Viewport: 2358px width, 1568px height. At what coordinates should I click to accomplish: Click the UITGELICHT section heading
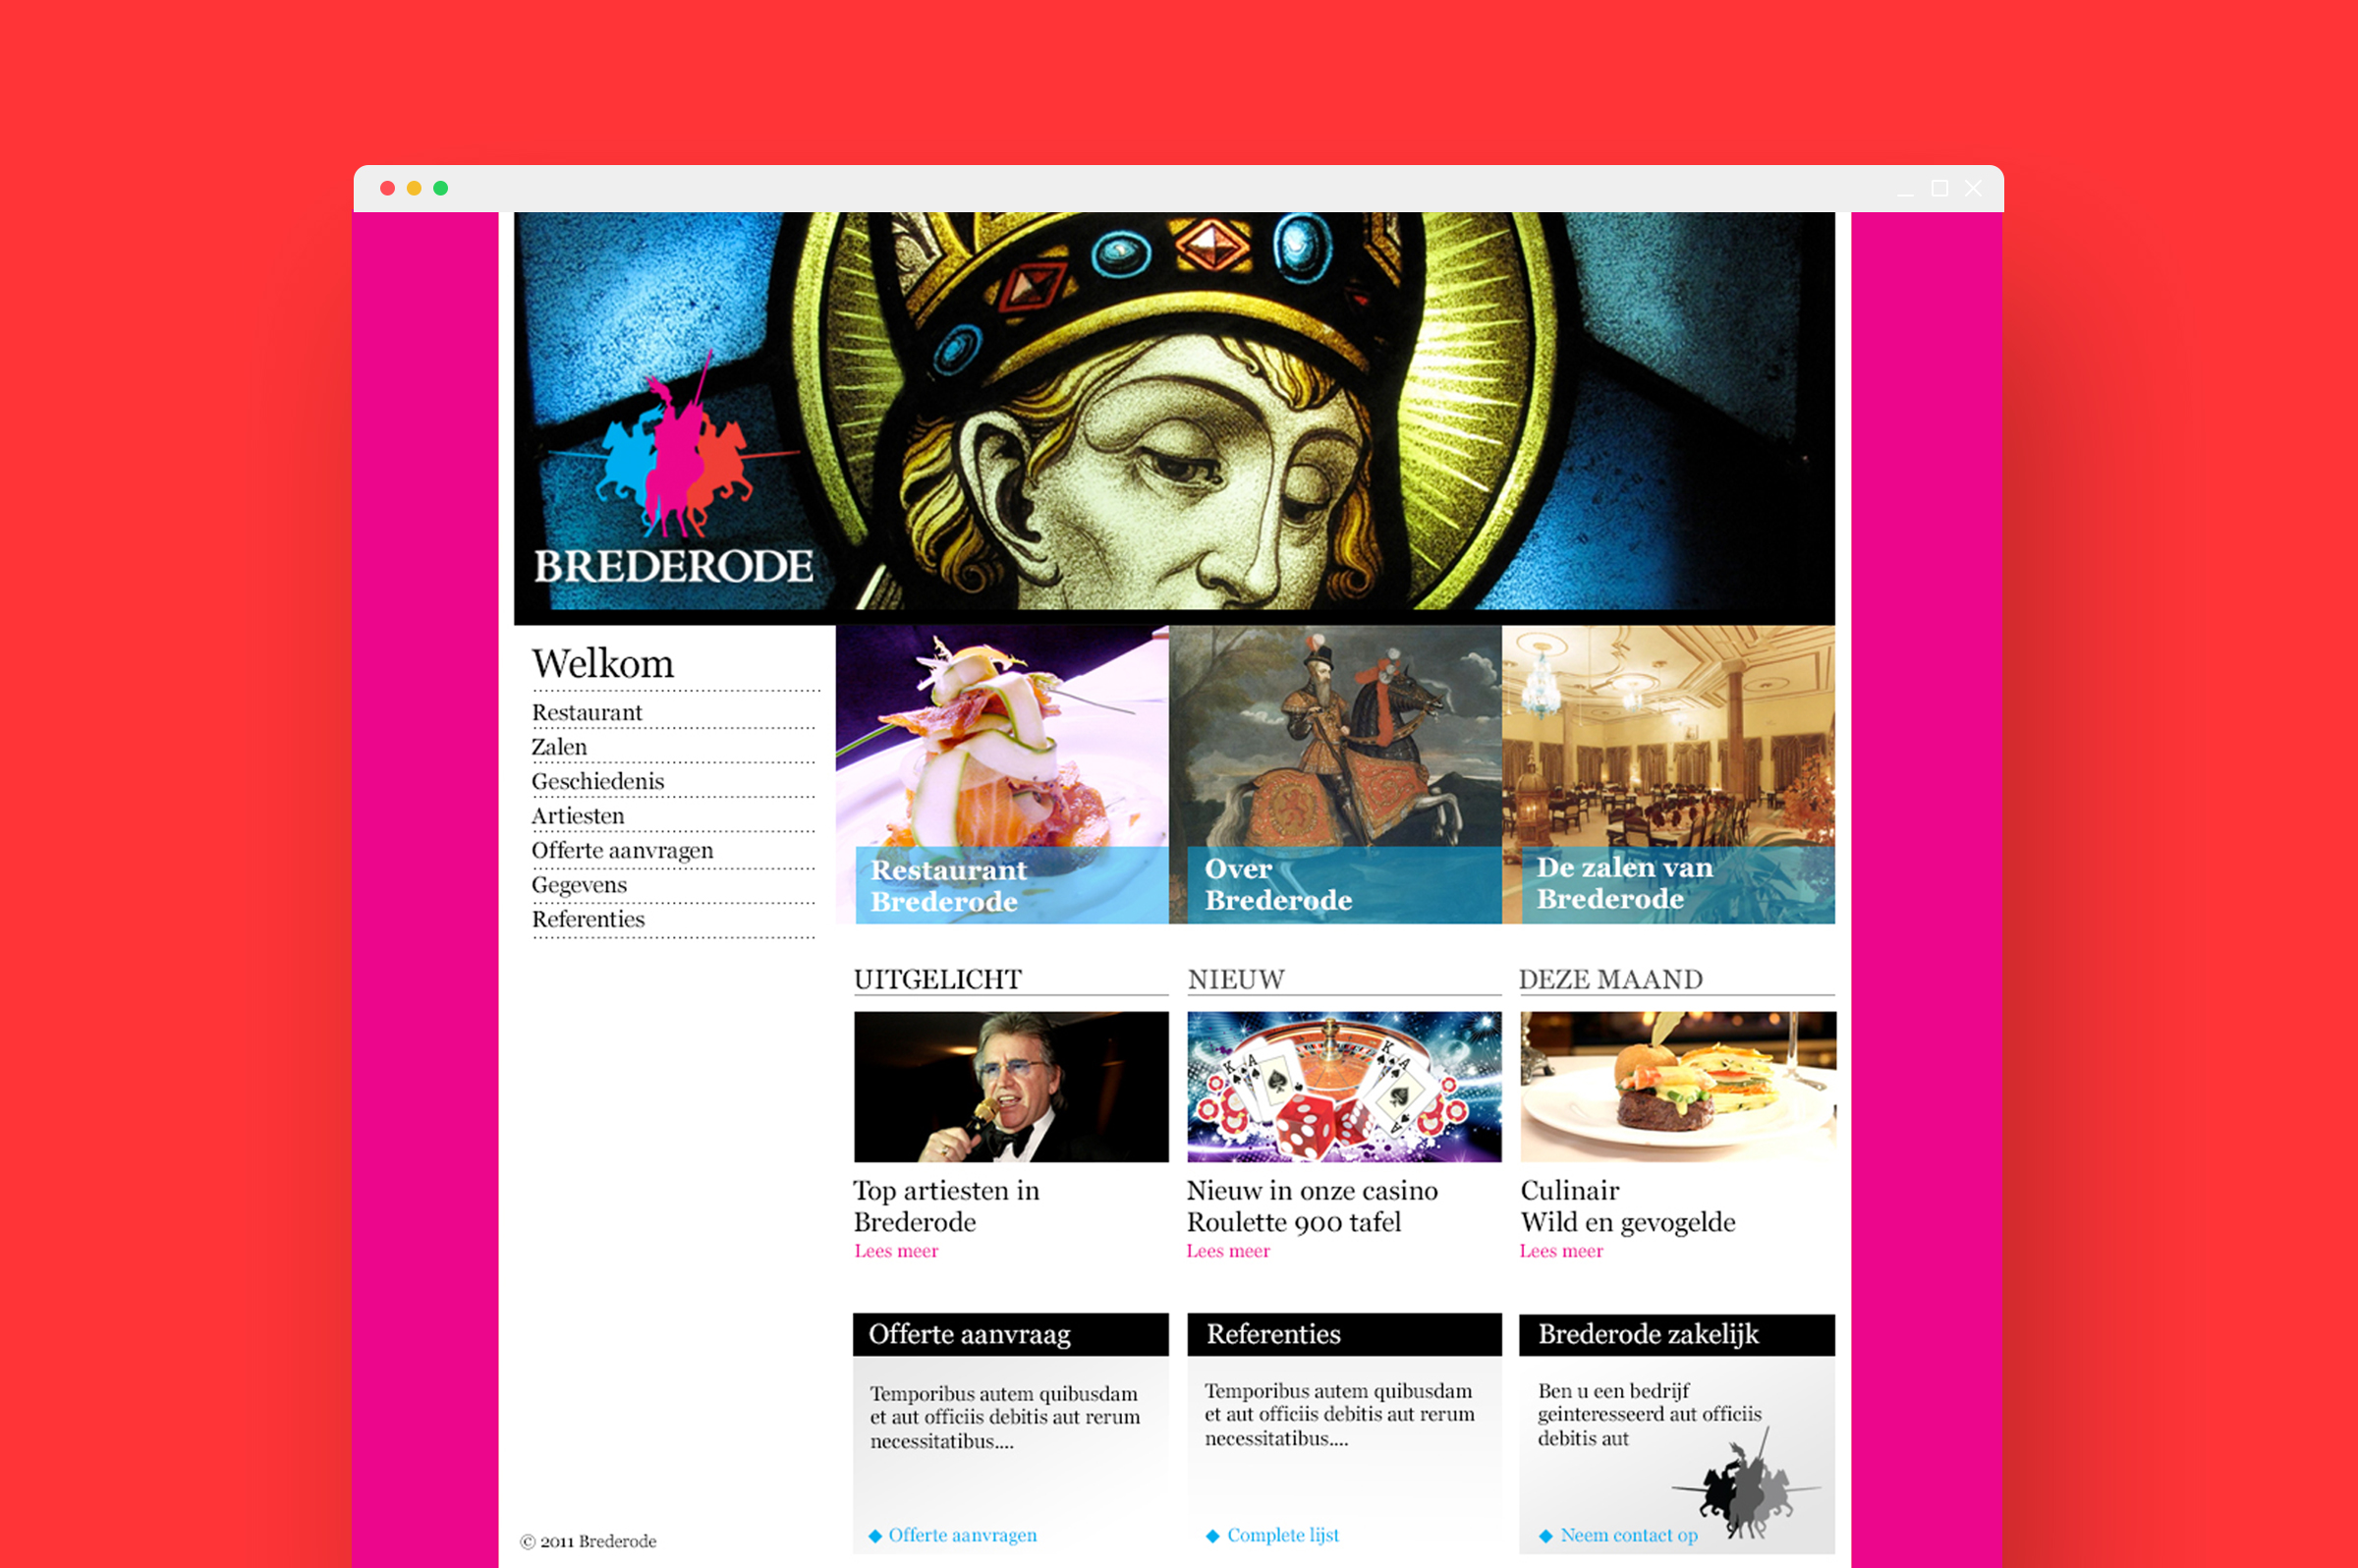click(x=937, y=980)
